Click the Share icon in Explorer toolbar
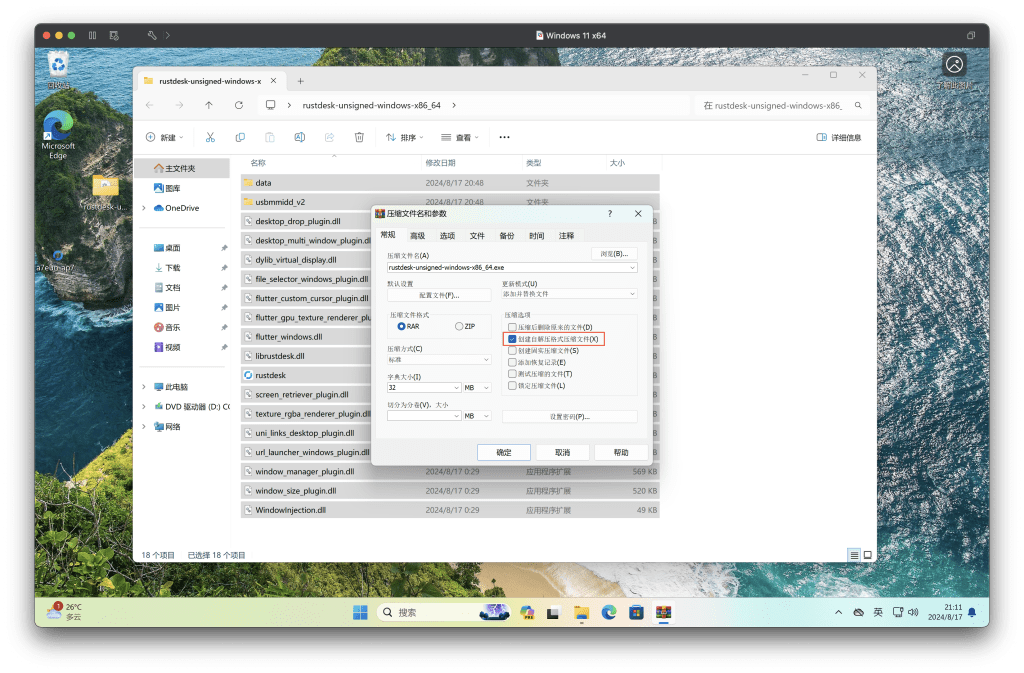Screen dimensions: 1024x673 click(330, 137)
